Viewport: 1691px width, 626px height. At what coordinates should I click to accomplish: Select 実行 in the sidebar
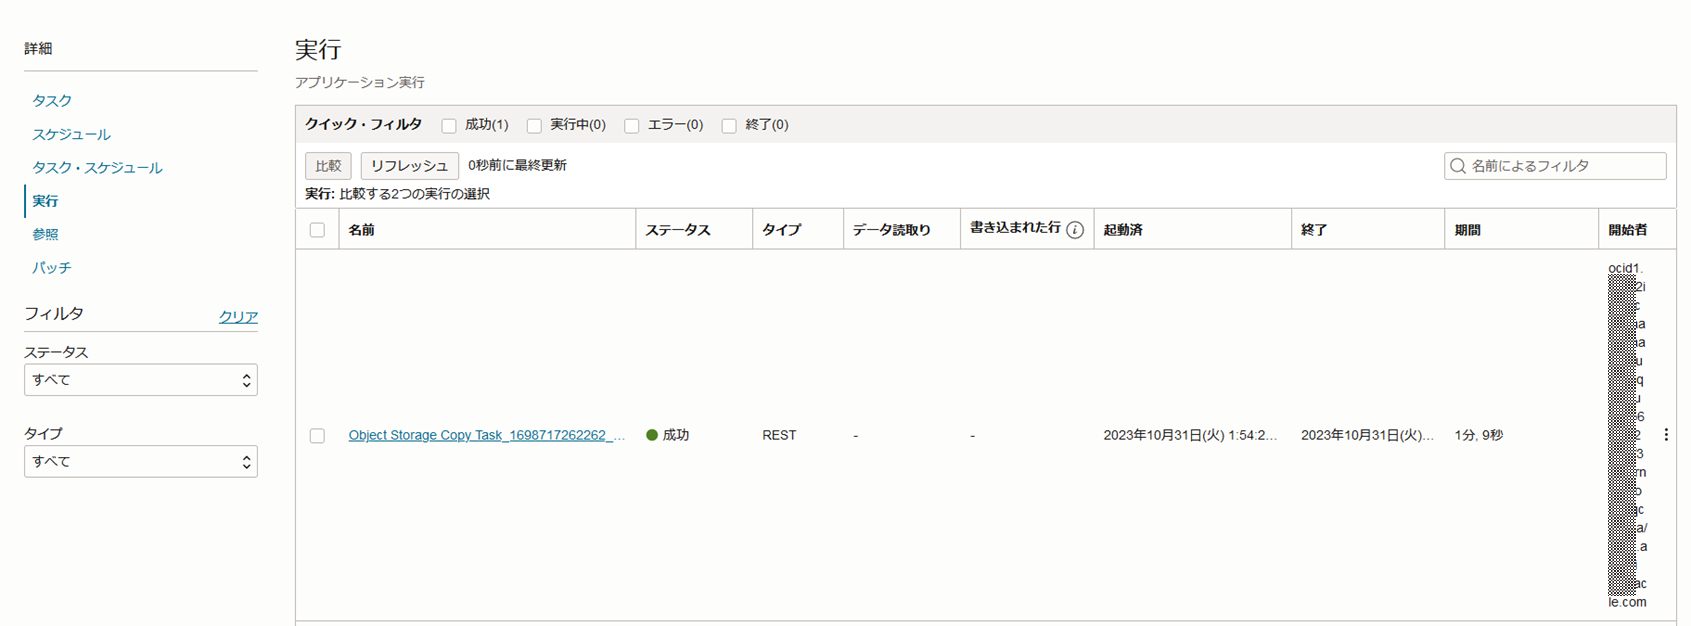coord(45,201)
